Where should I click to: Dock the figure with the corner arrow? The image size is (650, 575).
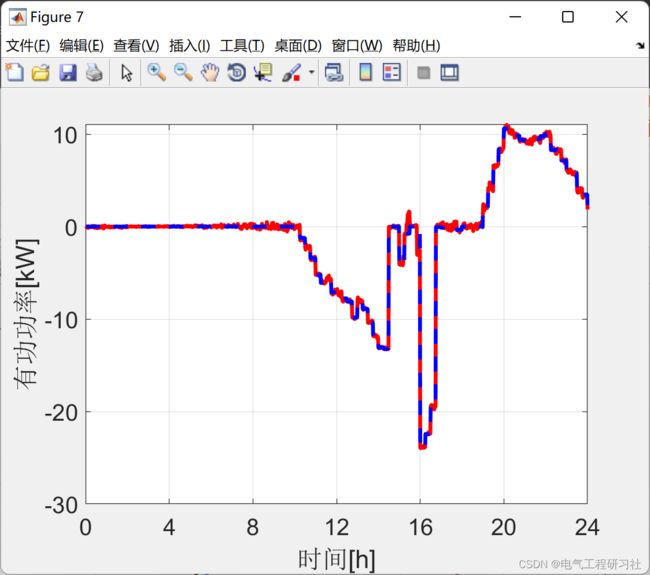click(x=640, y=46)
